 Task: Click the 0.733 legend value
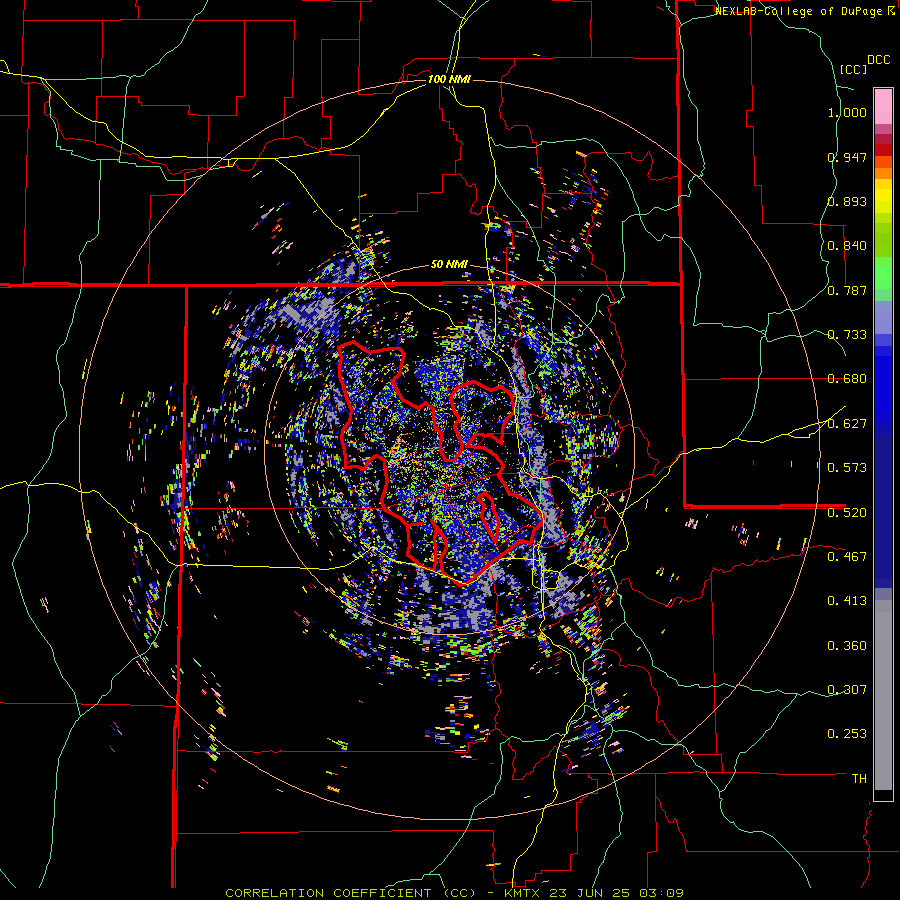tap(847, 334)
